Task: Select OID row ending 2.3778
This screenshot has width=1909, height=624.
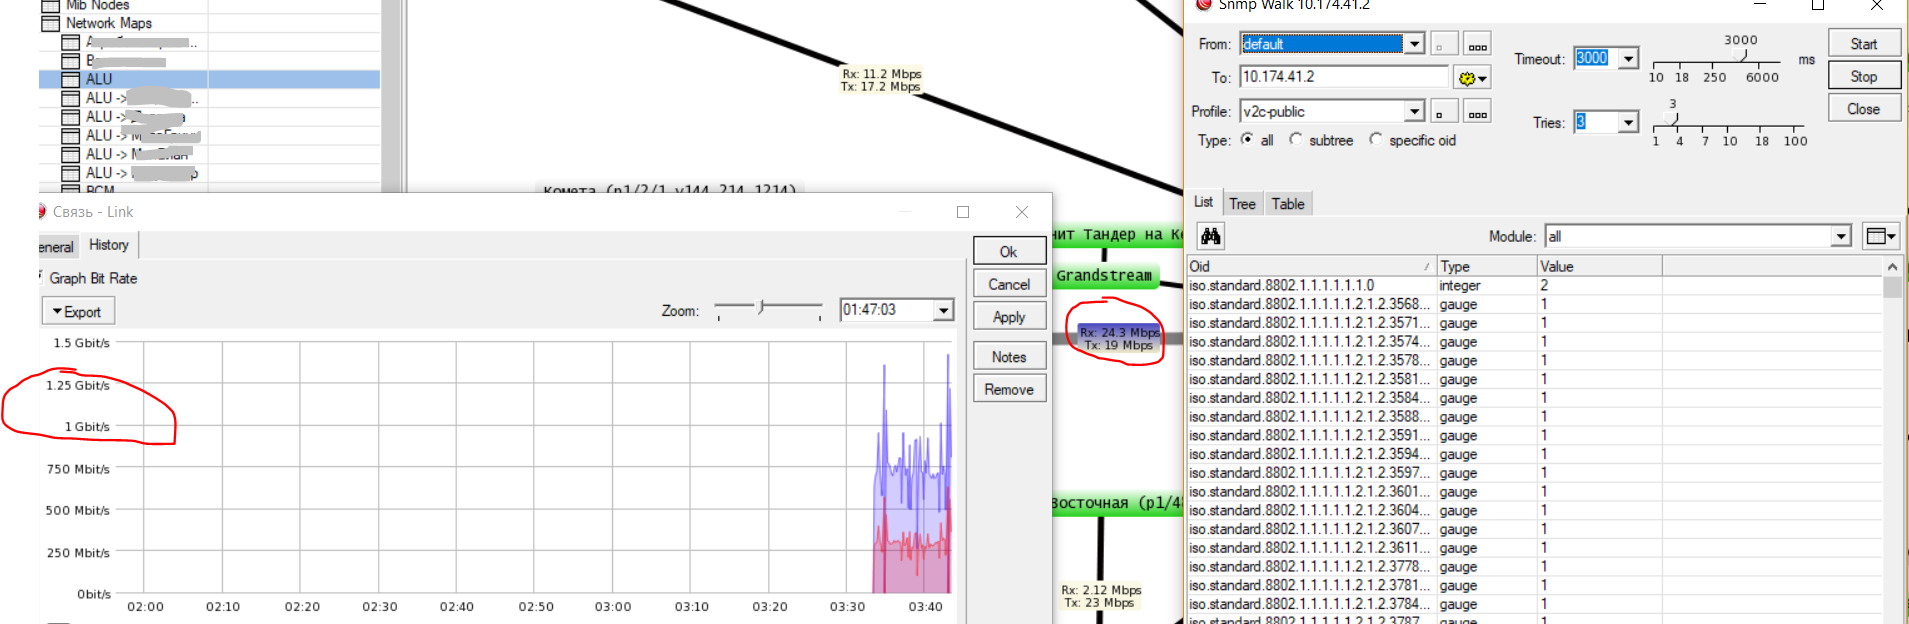Action: click(x=1535, y=567)
